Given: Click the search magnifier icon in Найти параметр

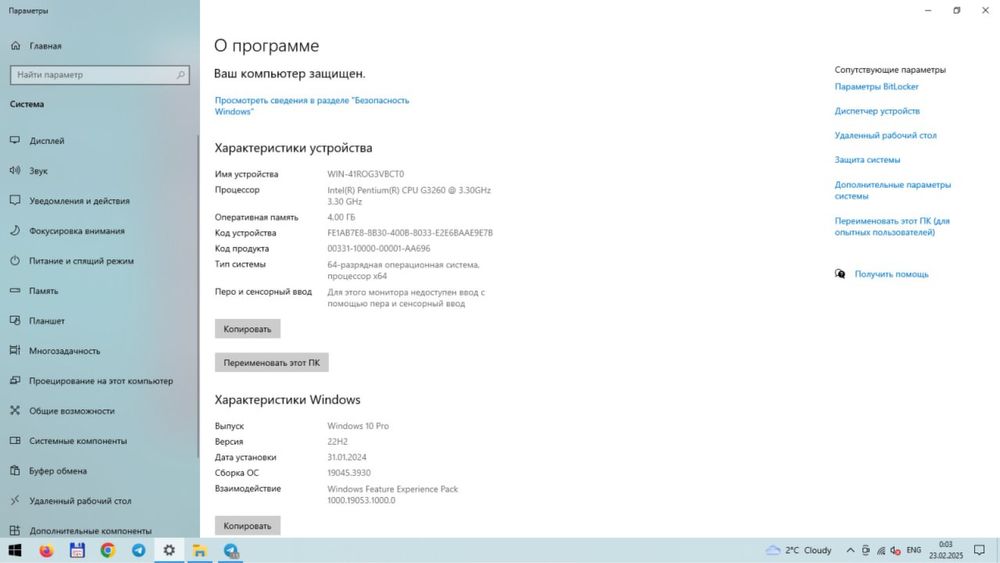Looking at the screenshot, I should [180, 75].
